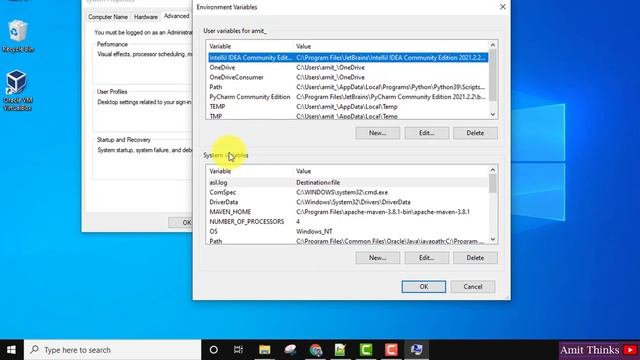Select IntelliJ IDEA Community Edition user variable
Screen dimensions: 640x360
point(348,58)
